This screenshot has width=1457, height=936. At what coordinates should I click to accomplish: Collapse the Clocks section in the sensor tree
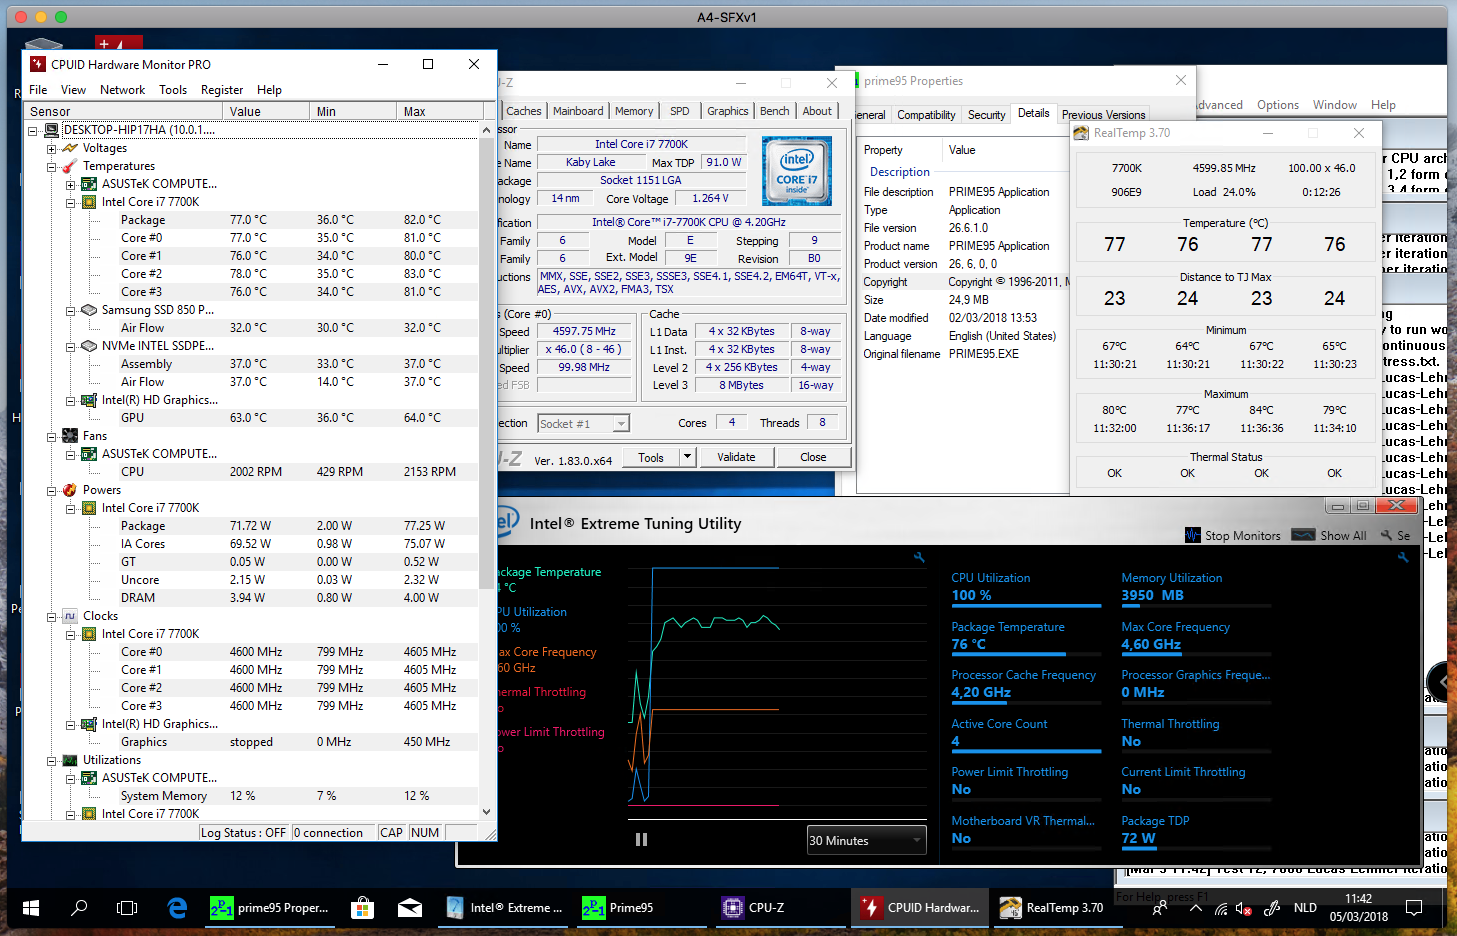52,616
